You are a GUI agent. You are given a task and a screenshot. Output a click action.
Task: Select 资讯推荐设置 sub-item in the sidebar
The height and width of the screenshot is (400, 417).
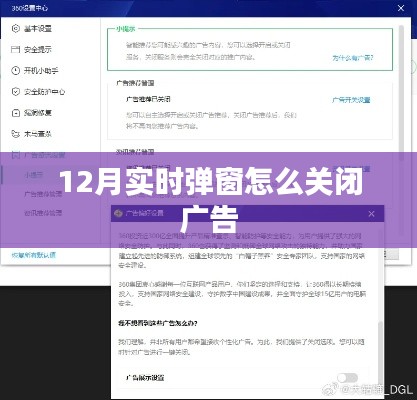pos(43,213)
